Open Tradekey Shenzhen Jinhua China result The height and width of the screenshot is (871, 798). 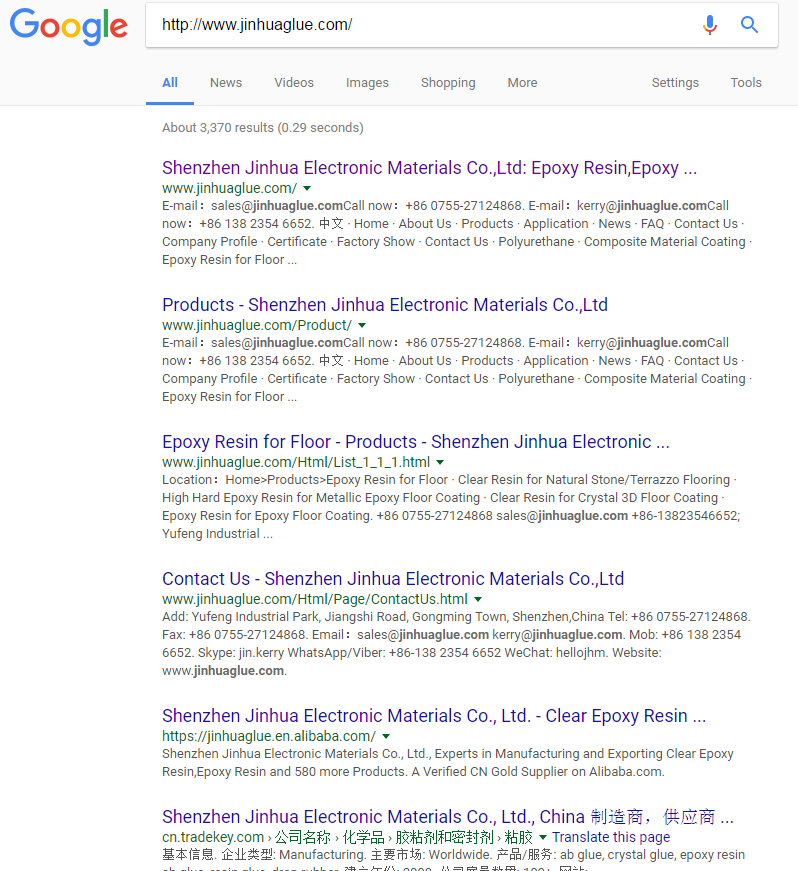448,817
